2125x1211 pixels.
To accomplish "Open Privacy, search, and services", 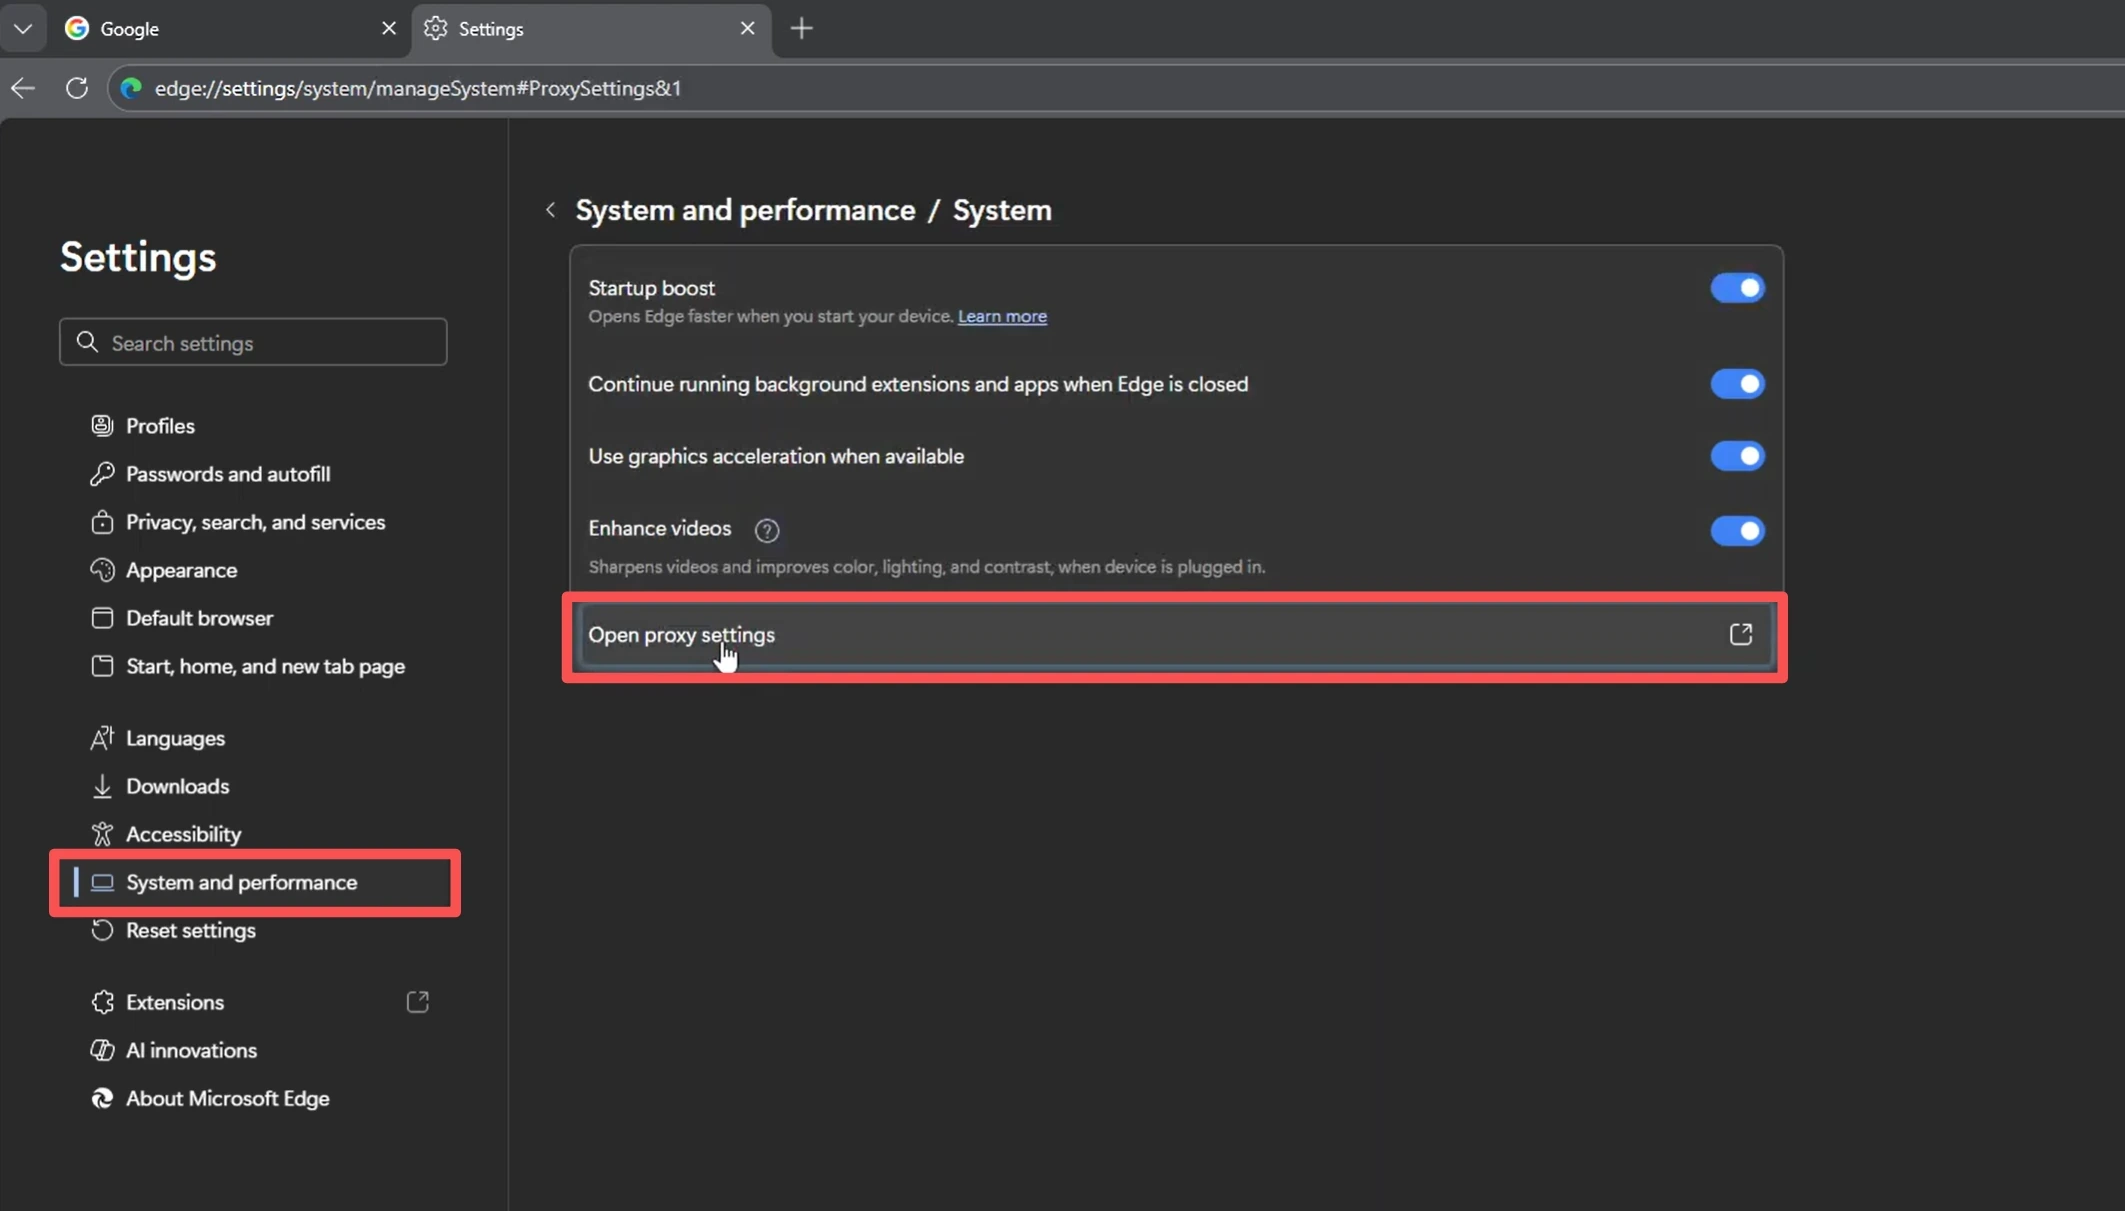I will (x=255, y=522).
